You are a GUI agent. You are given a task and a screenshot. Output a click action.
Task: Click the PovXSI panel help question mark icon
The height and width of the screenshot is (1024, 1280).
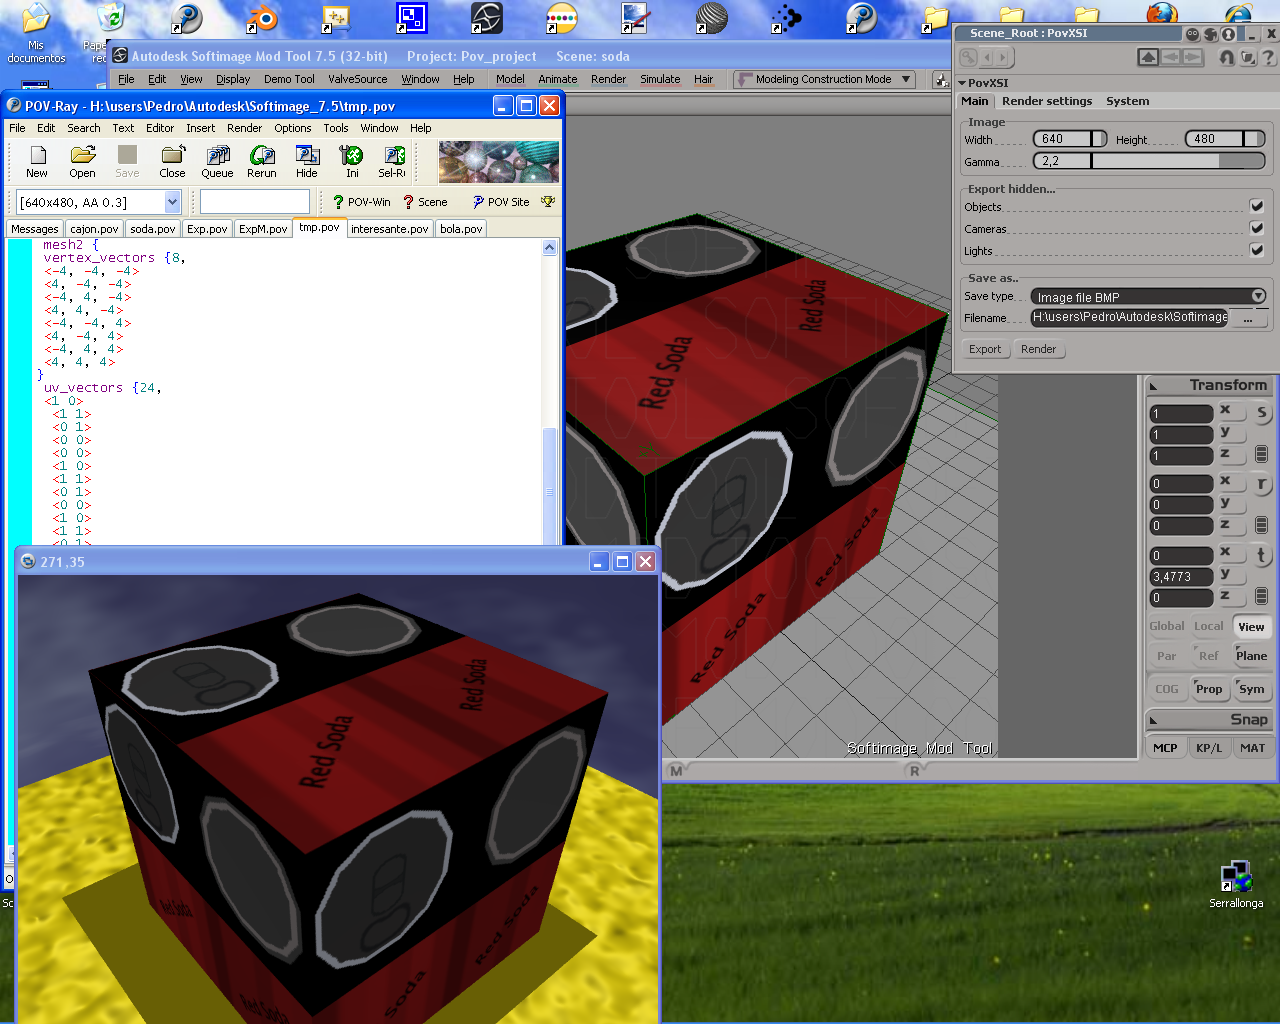click(1268, 58)
